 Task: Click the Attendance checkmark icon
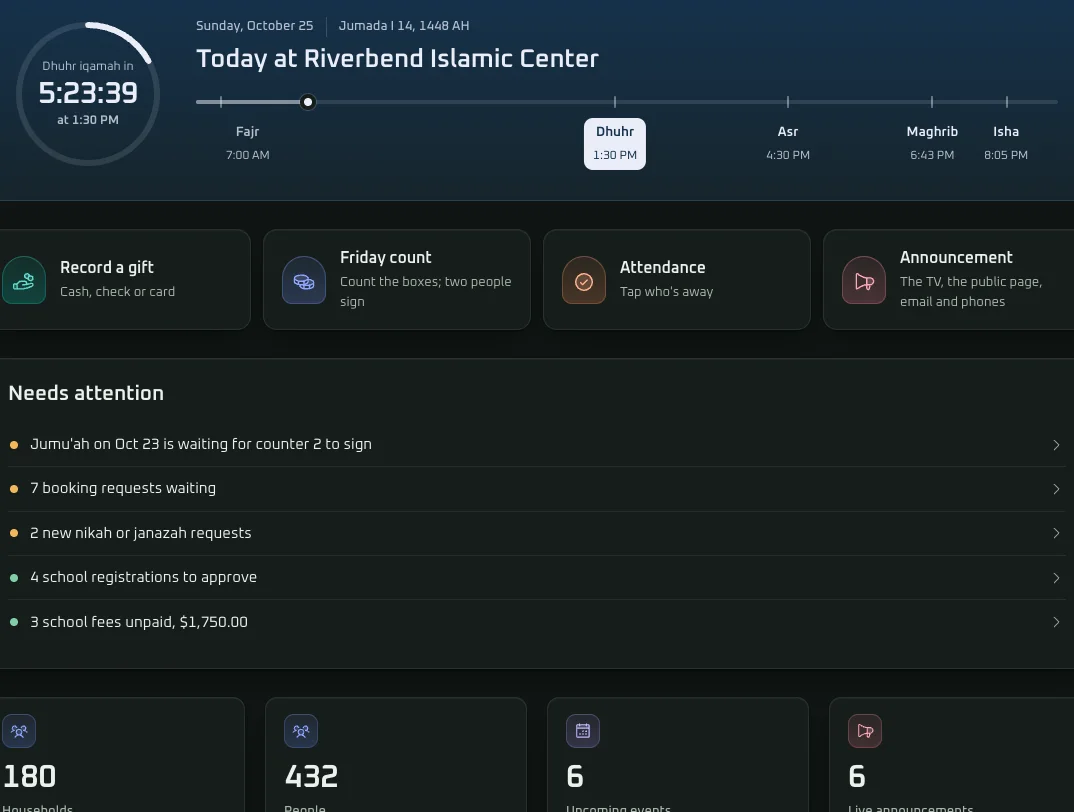click(x=584, y=280)
